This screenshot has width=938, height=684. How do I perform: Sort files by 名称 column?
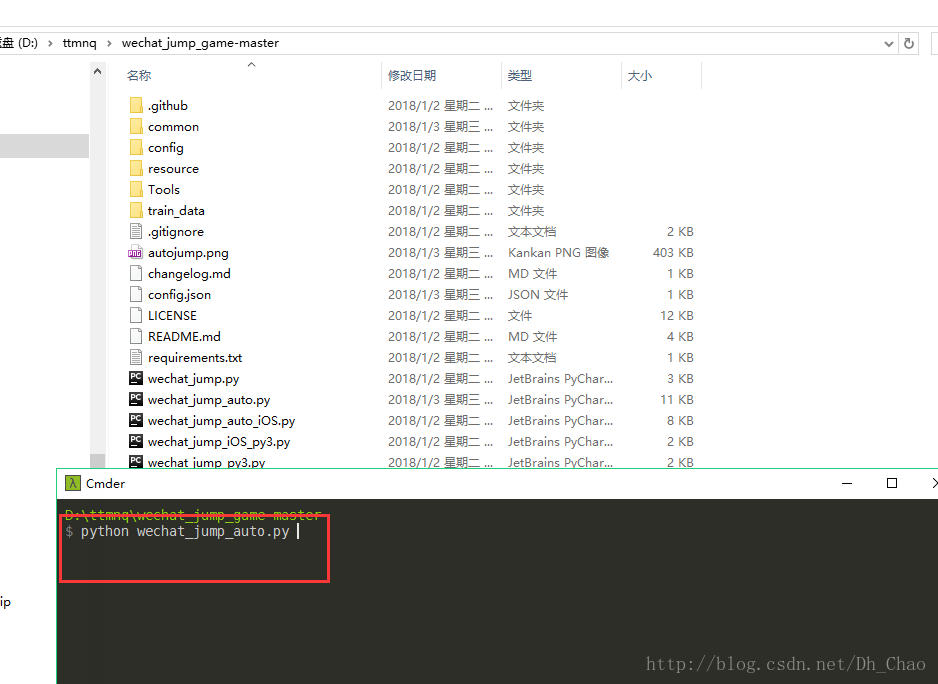(139, 75)
